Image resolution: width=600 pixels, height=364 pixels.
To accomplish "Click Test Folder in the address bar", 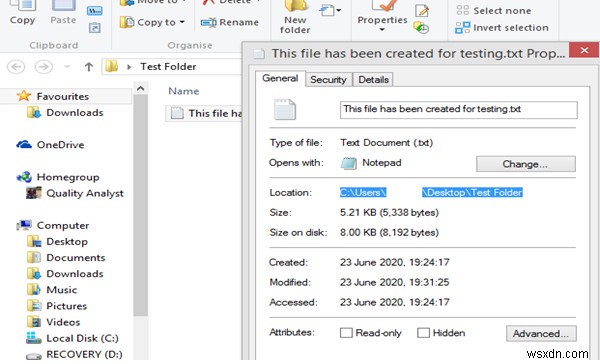I will 168,67.
